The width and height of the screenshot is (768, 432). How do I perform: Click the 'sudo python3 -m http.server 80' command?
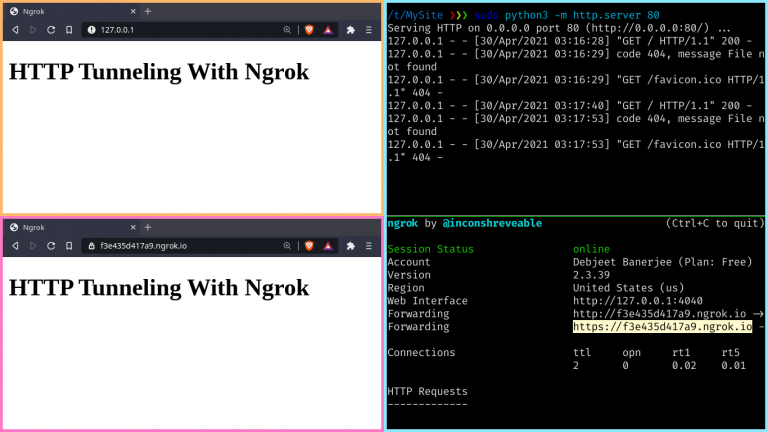[x=567, y=15]
